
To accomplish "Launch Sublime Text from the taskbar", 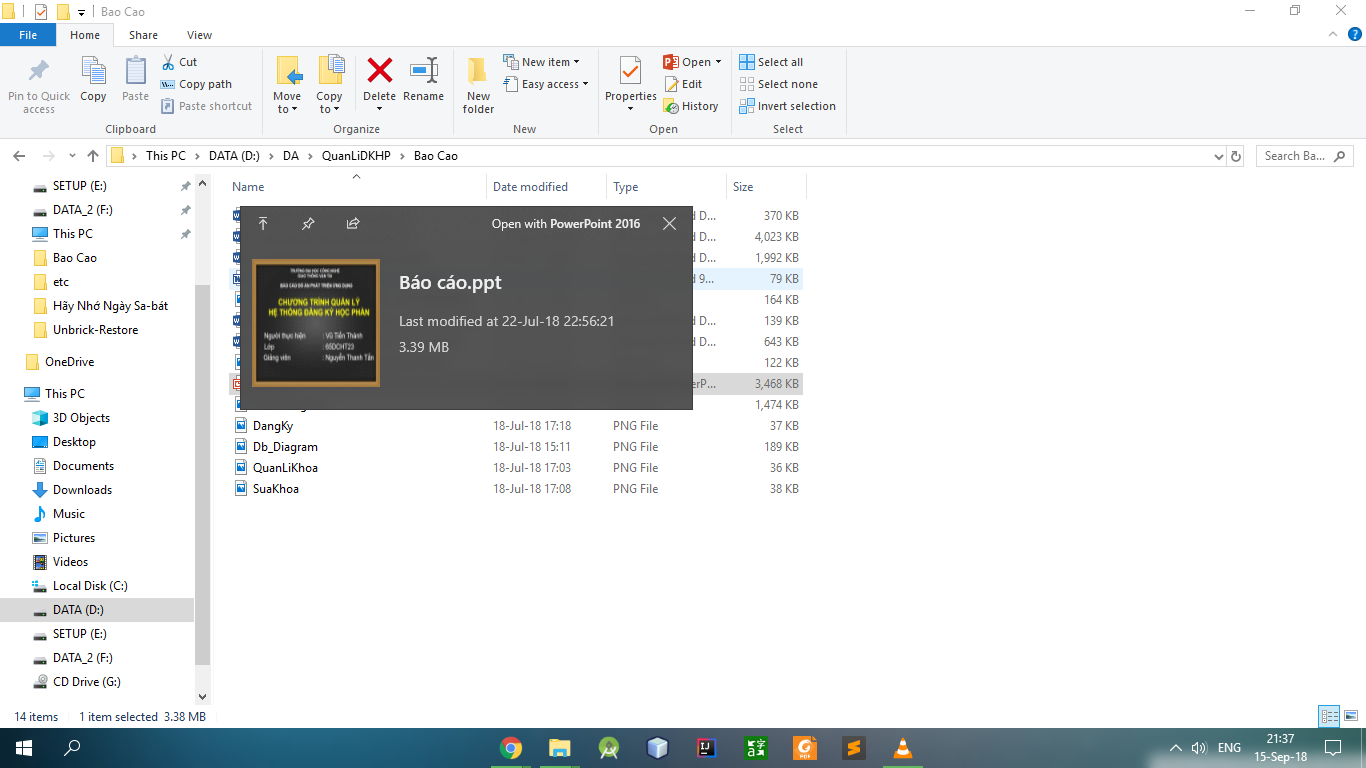I will tap(853, 747).
